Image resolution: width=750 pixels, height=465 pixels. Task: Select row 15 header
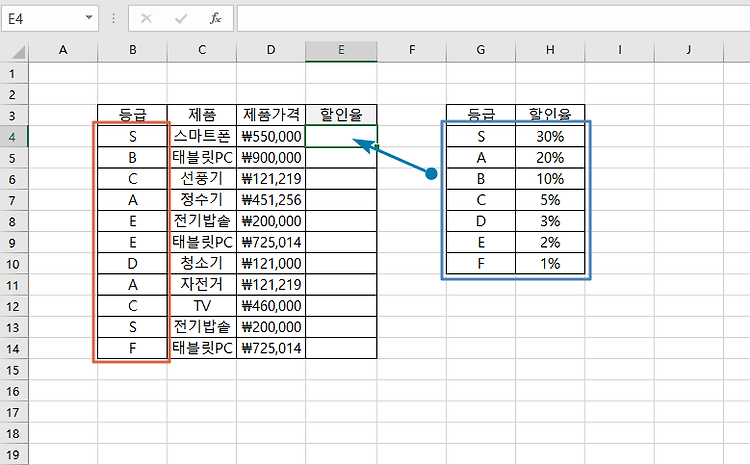click(x=14, y=370)
